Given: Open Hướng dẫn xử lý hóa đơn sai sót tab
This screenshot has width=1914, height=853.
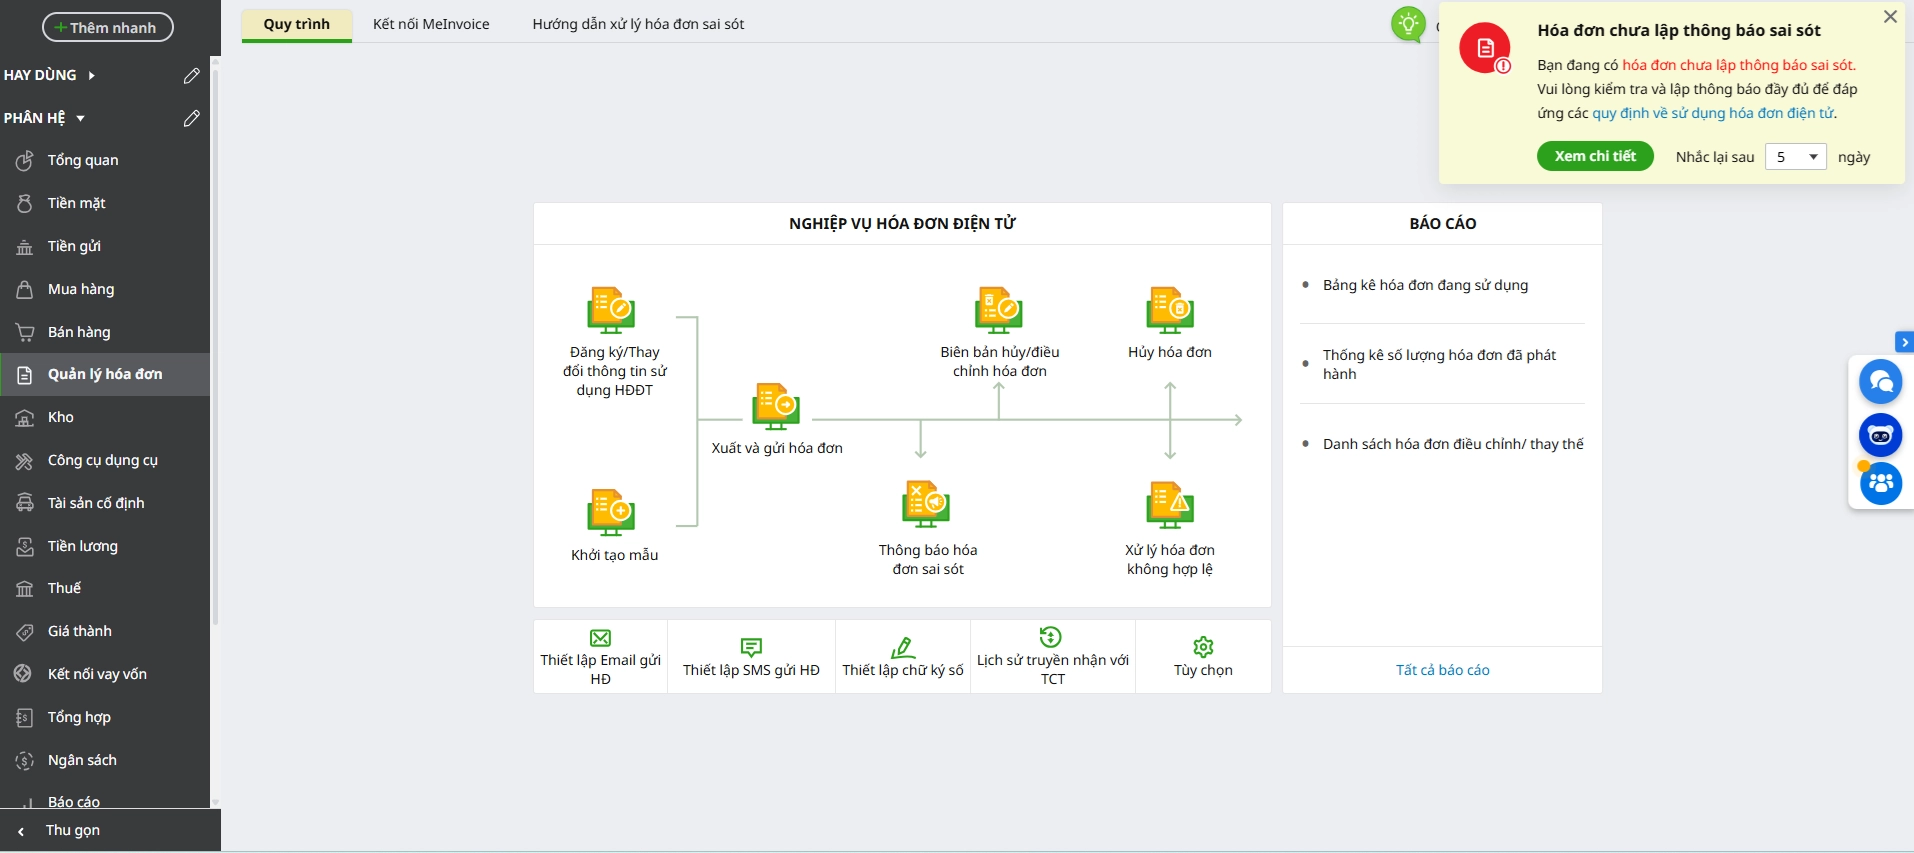Looking at the screenshot, I should (x=638, y=24).
